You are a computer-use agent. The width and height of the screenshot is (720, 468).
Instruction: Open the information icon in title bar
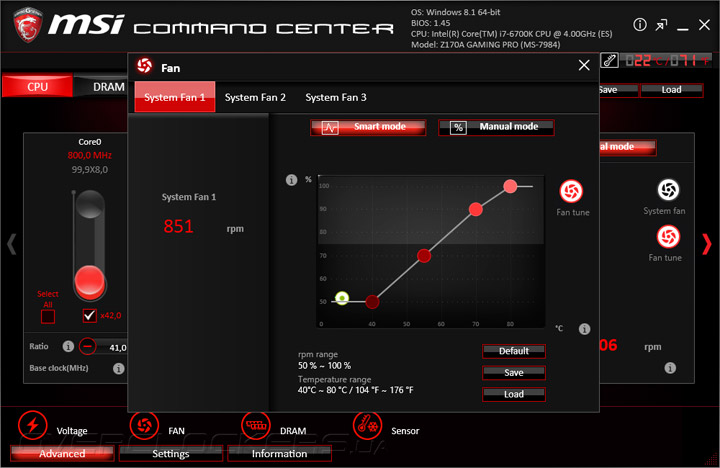coord(640,25)
